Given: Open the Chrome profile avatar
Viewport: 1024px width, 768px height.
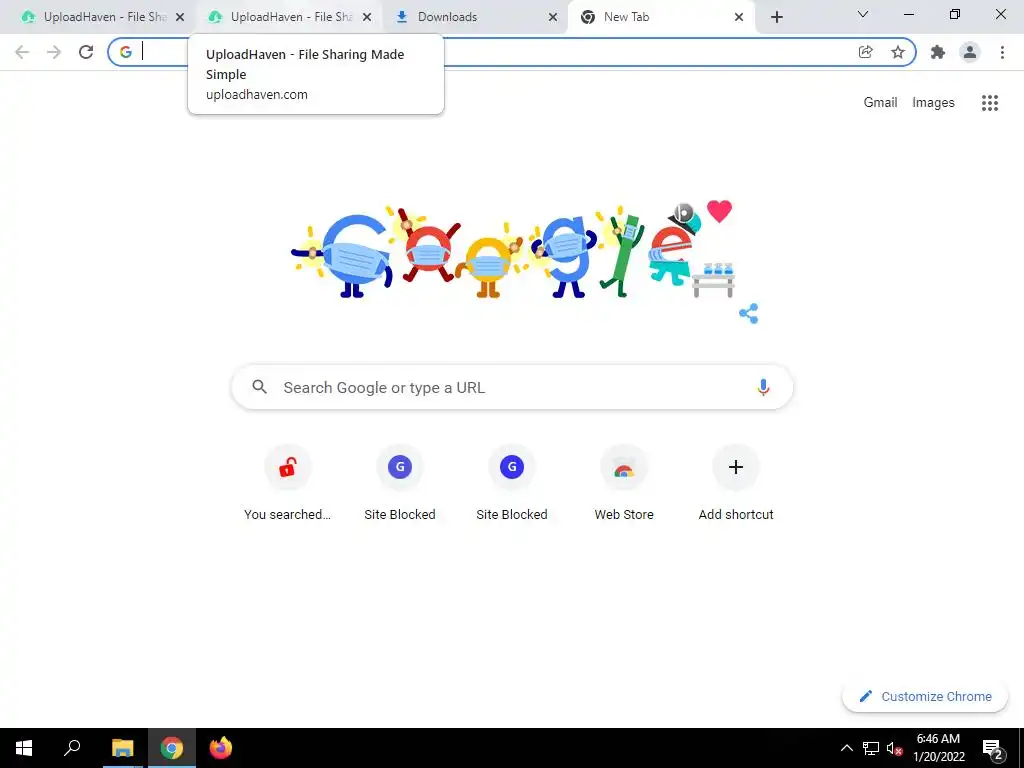Looking at the screenshot, I should (970, 52).
